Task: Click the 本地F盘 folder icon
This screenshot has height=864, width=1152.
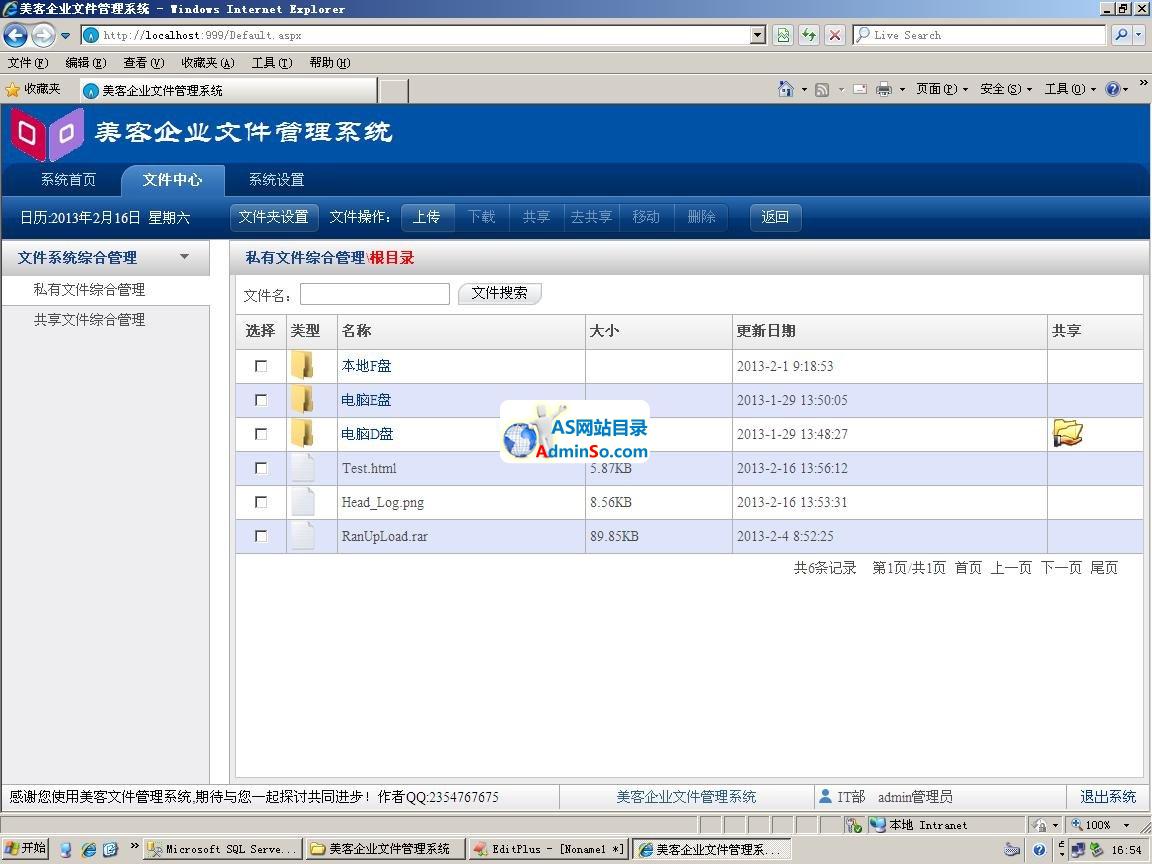Action: pos(302,365)
